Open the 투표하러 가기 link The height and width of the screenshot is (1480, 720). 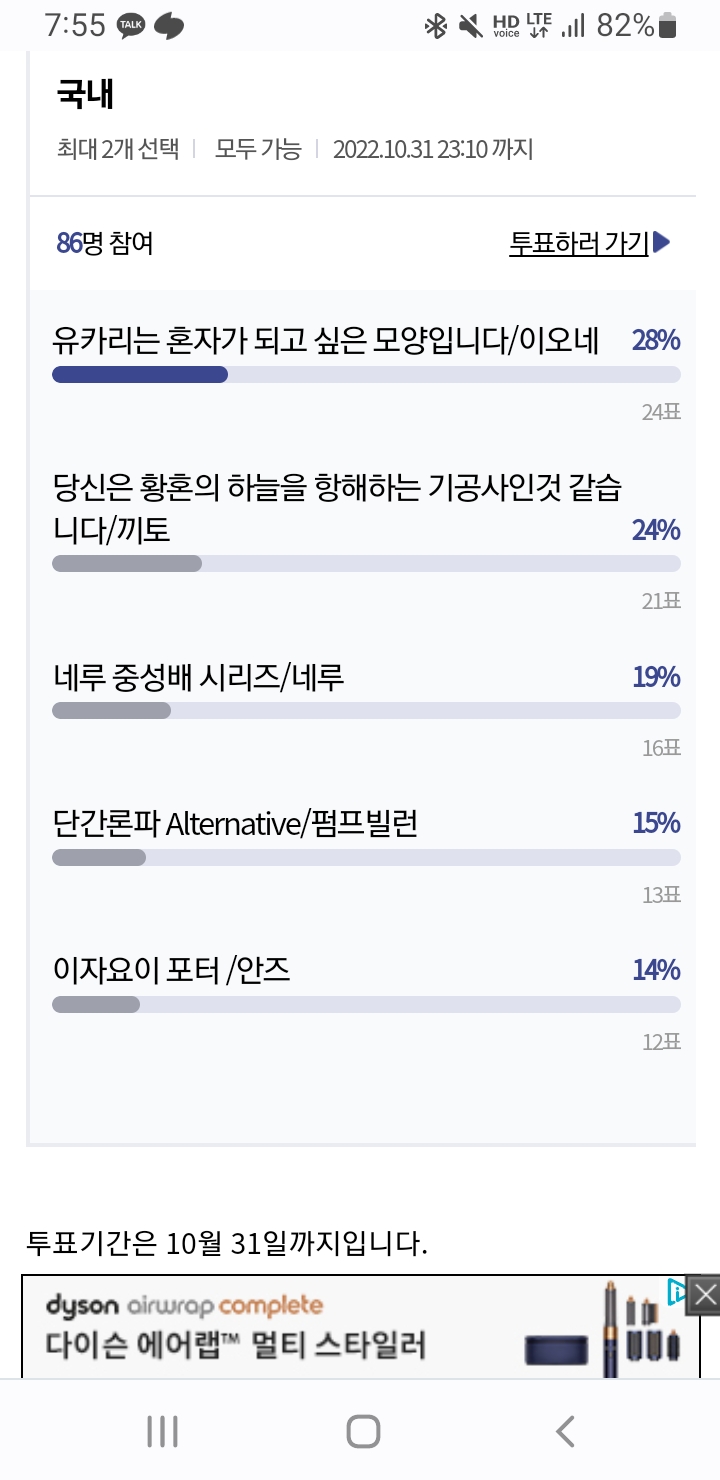click(579, 243)
